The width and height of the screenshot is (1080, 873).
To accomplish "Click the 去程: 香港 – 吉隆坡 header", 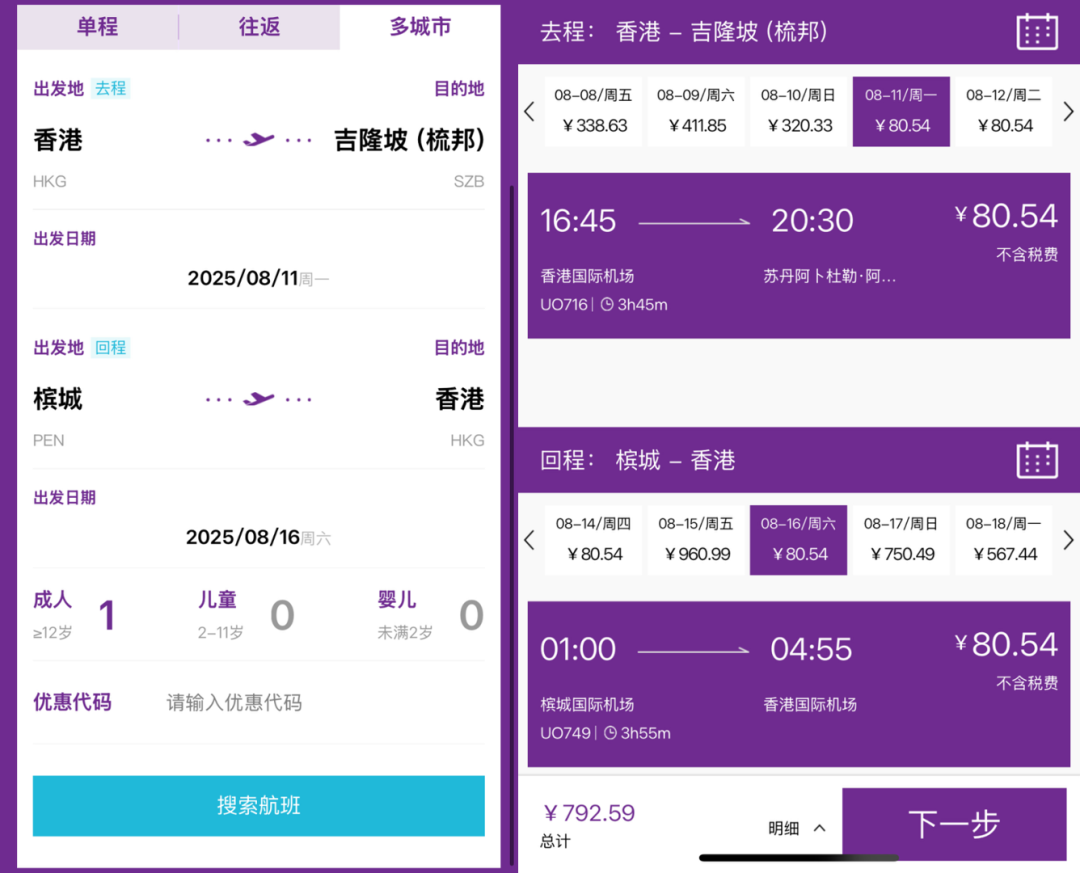I will (x=683, y=32).
